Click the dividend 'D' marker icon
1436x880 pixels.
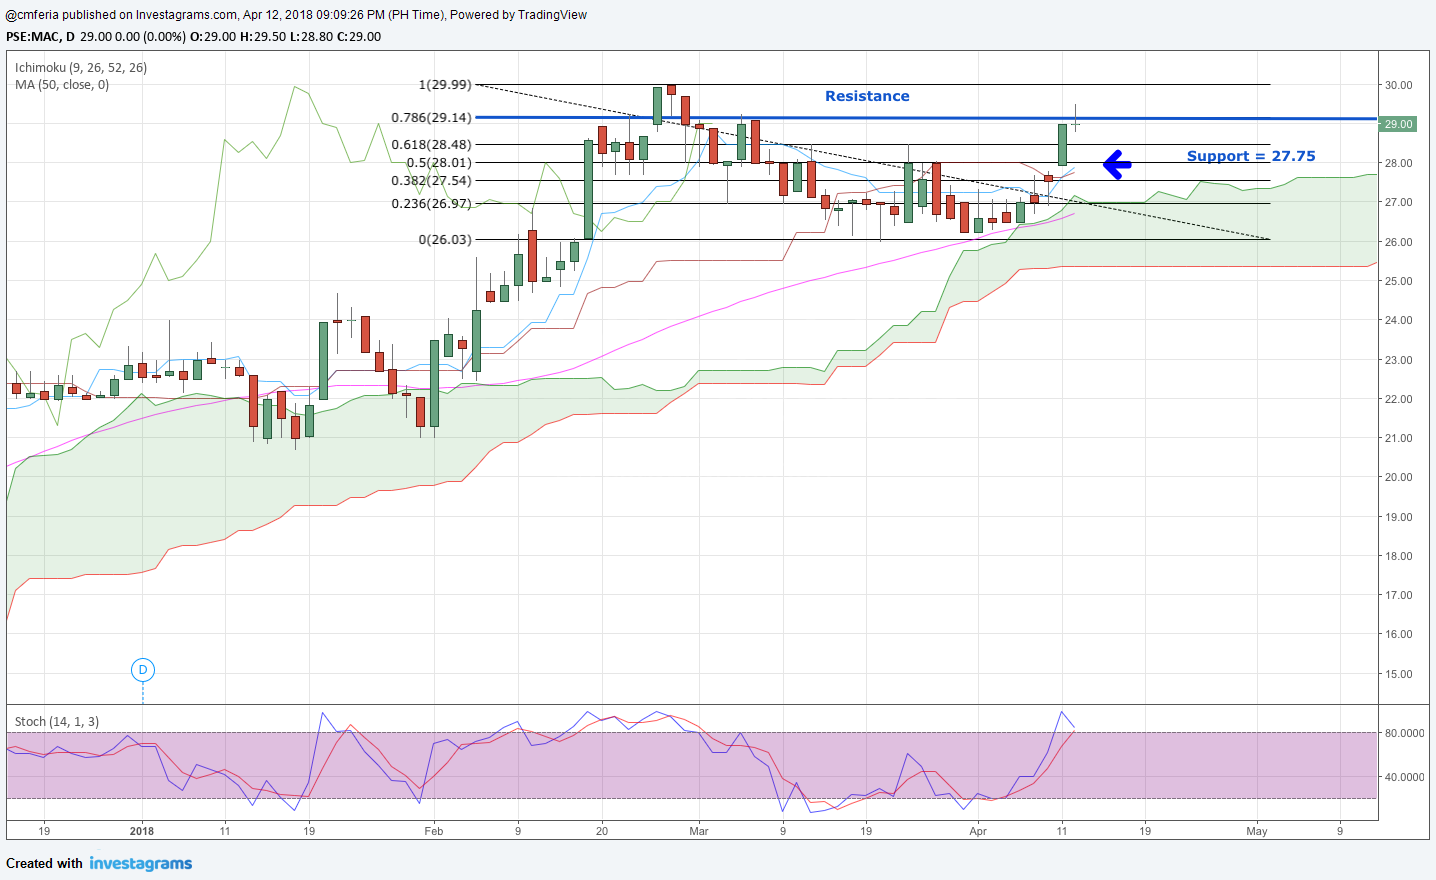[x=143, y=670]
